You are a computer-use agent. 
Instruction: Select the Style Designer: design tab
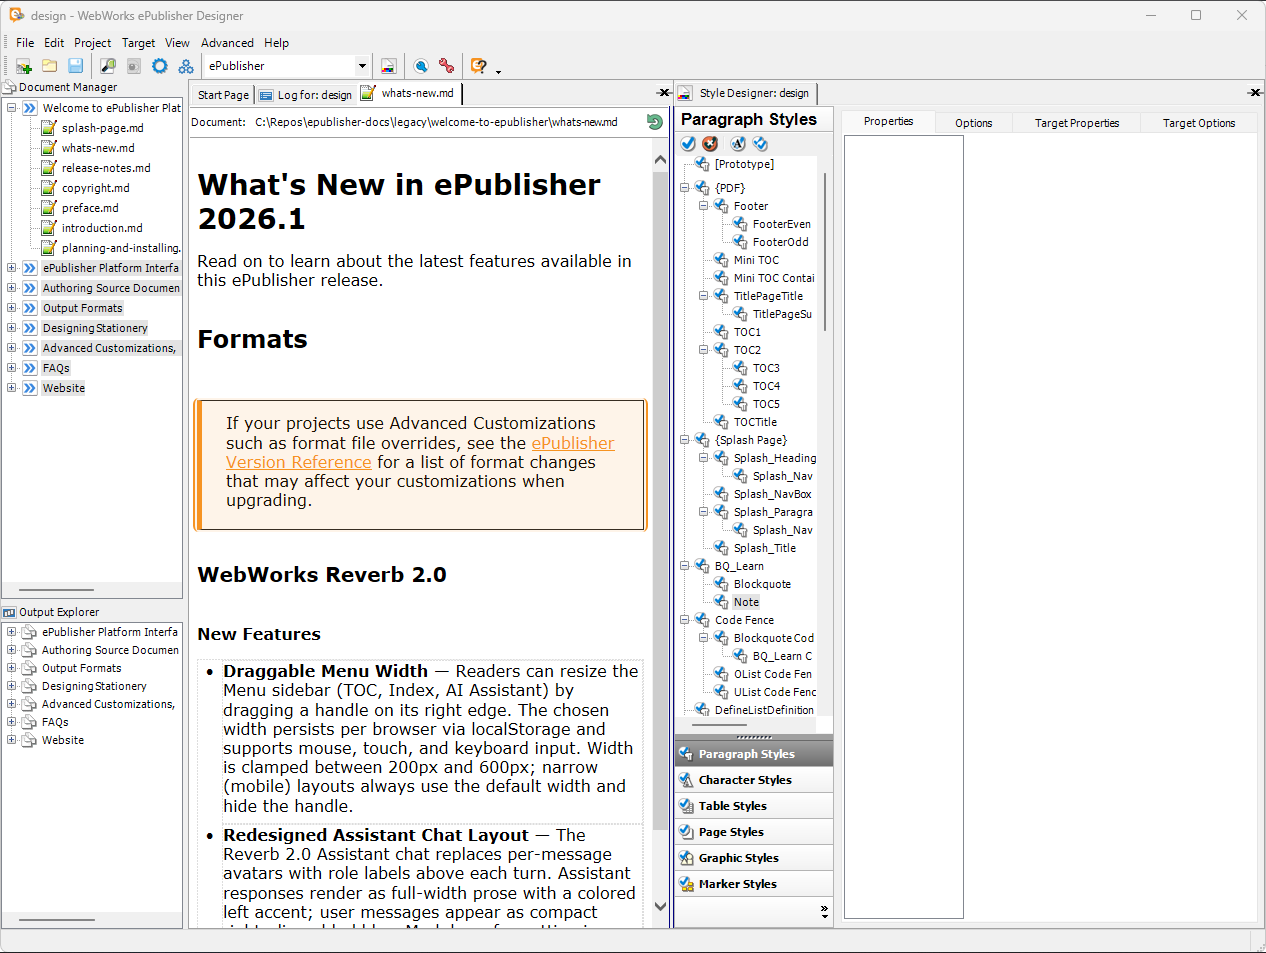tap(745, 94)
